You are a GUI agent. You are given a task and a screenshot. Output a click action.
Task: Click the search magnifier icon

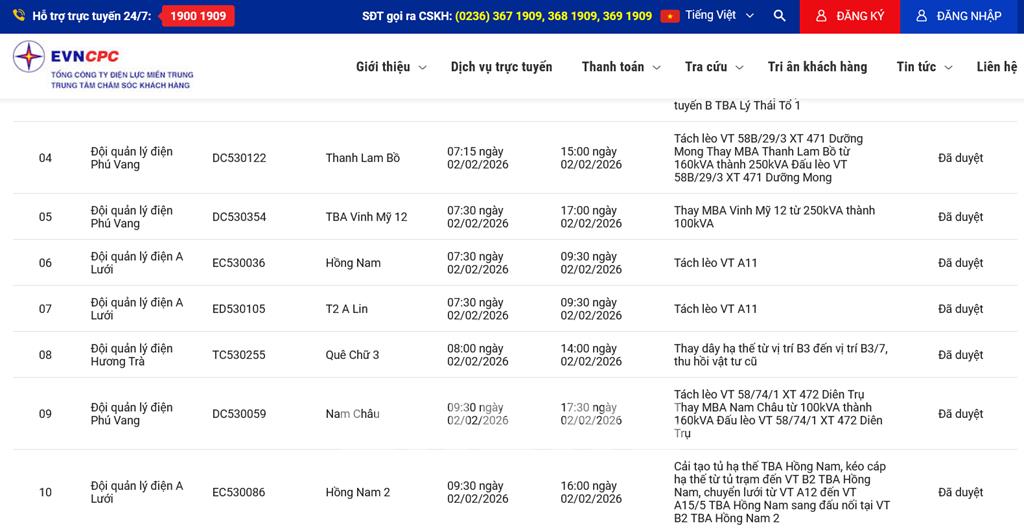click(x=780, y=16)
